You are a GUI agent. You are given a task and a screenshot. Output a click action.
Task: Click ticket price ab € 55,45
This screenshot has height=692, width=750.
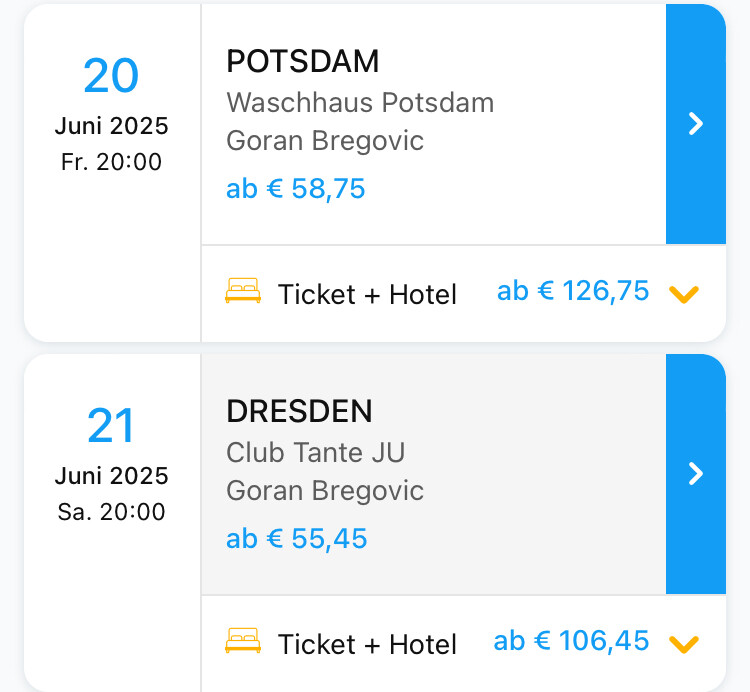click(297, 538)
